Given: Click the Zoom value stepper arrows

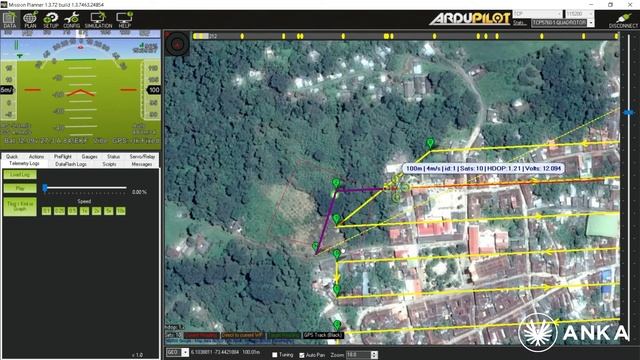Looking at the screenshot, I should click(374, 355).
